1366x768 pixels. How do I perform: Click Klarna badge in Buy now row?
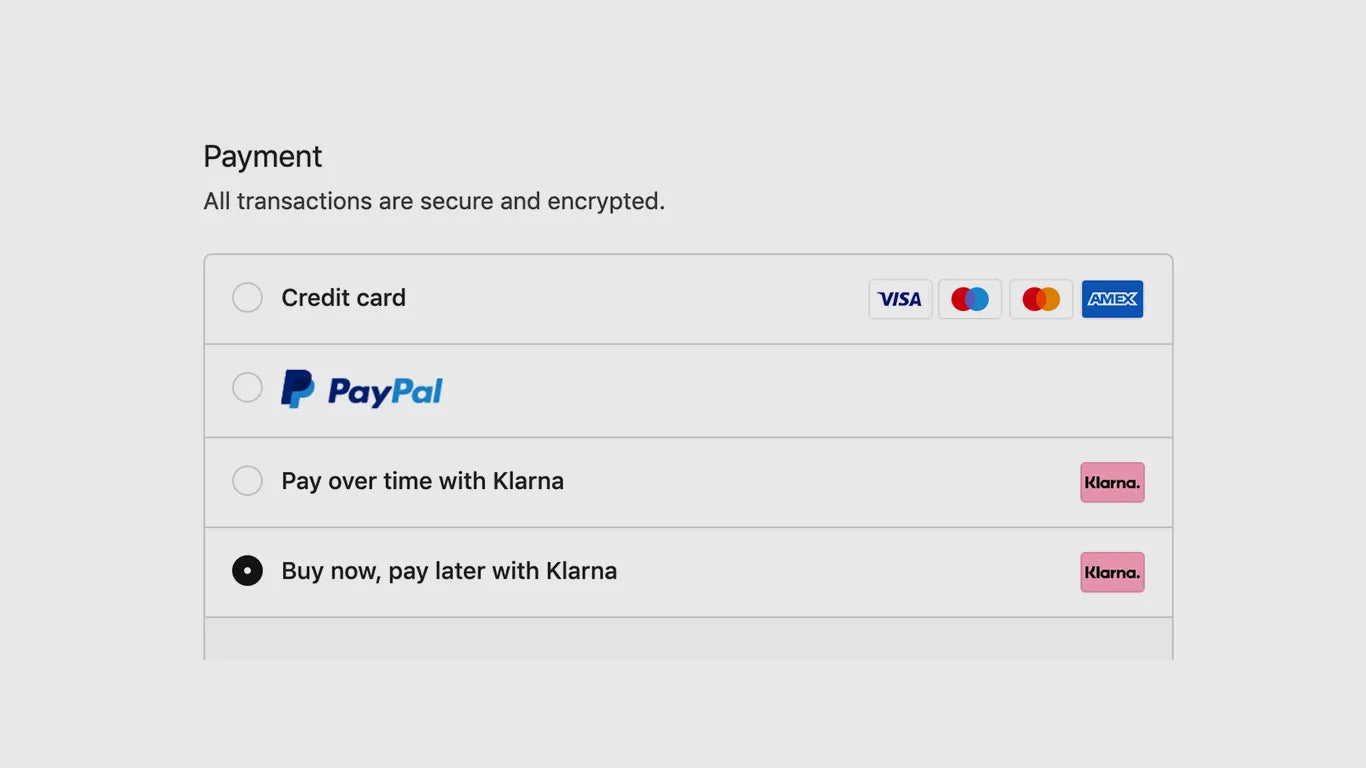click(x=1112, y=572)
